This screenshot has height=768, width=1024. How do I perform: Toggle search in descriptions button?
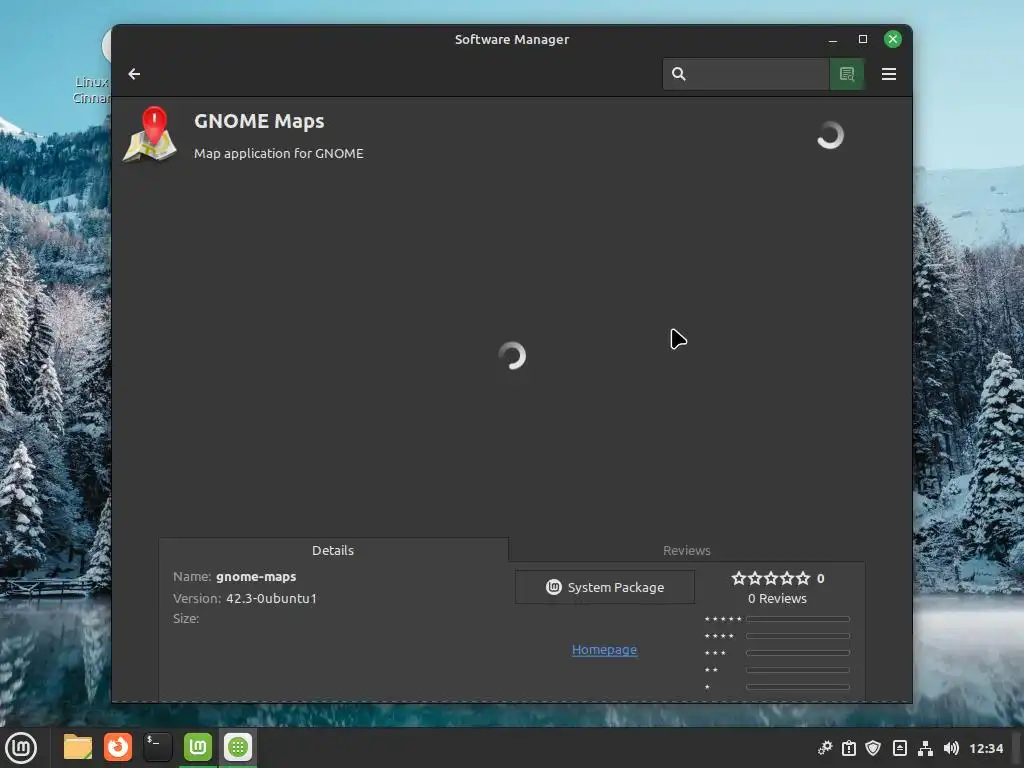(x=847, y=74)
